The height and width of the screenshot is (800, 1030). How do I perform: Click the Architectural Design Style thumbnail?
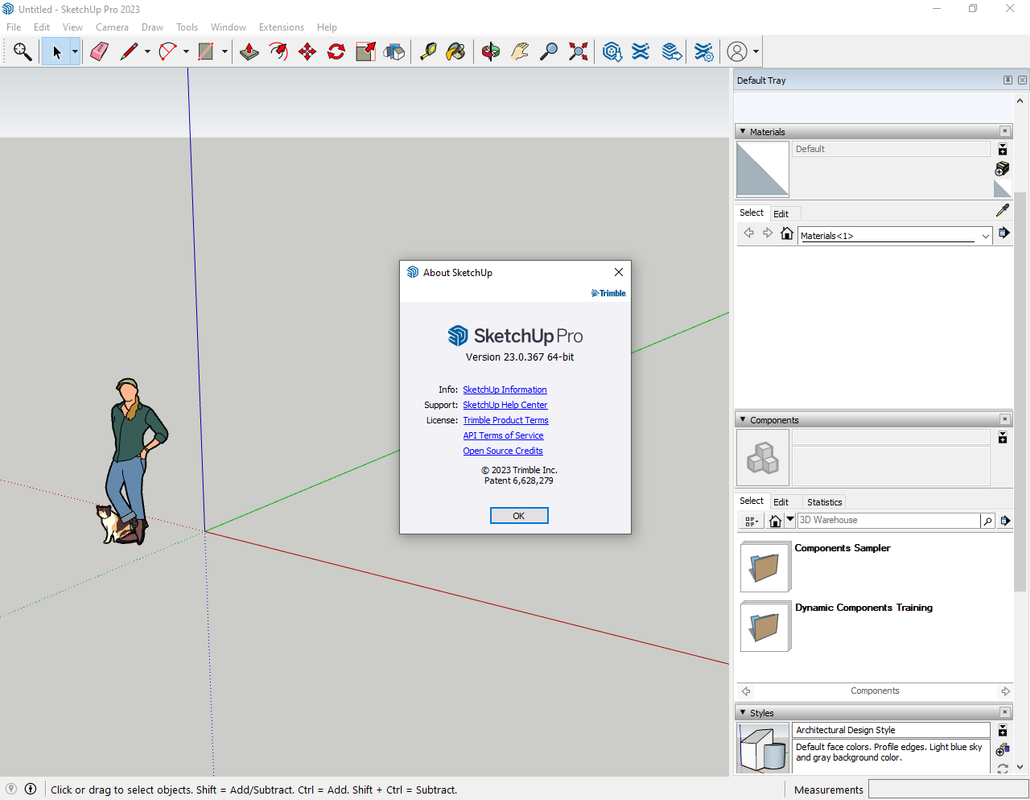point(763,747)
